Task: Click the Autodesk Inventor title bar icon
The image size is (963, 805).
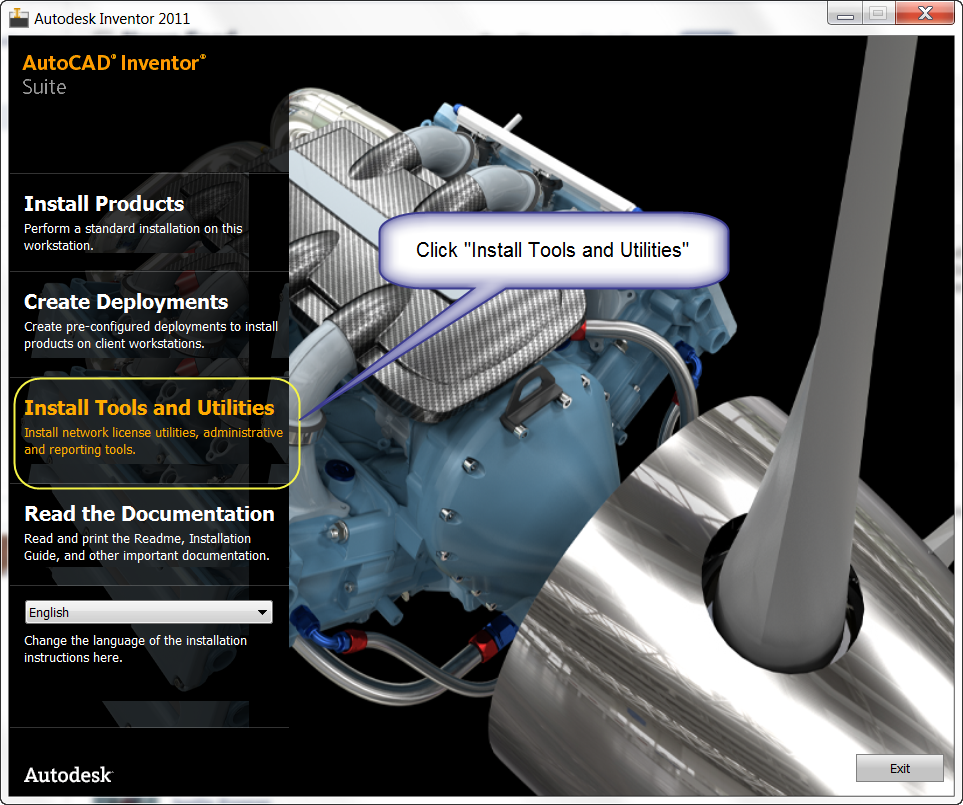Action: point(19,18)
